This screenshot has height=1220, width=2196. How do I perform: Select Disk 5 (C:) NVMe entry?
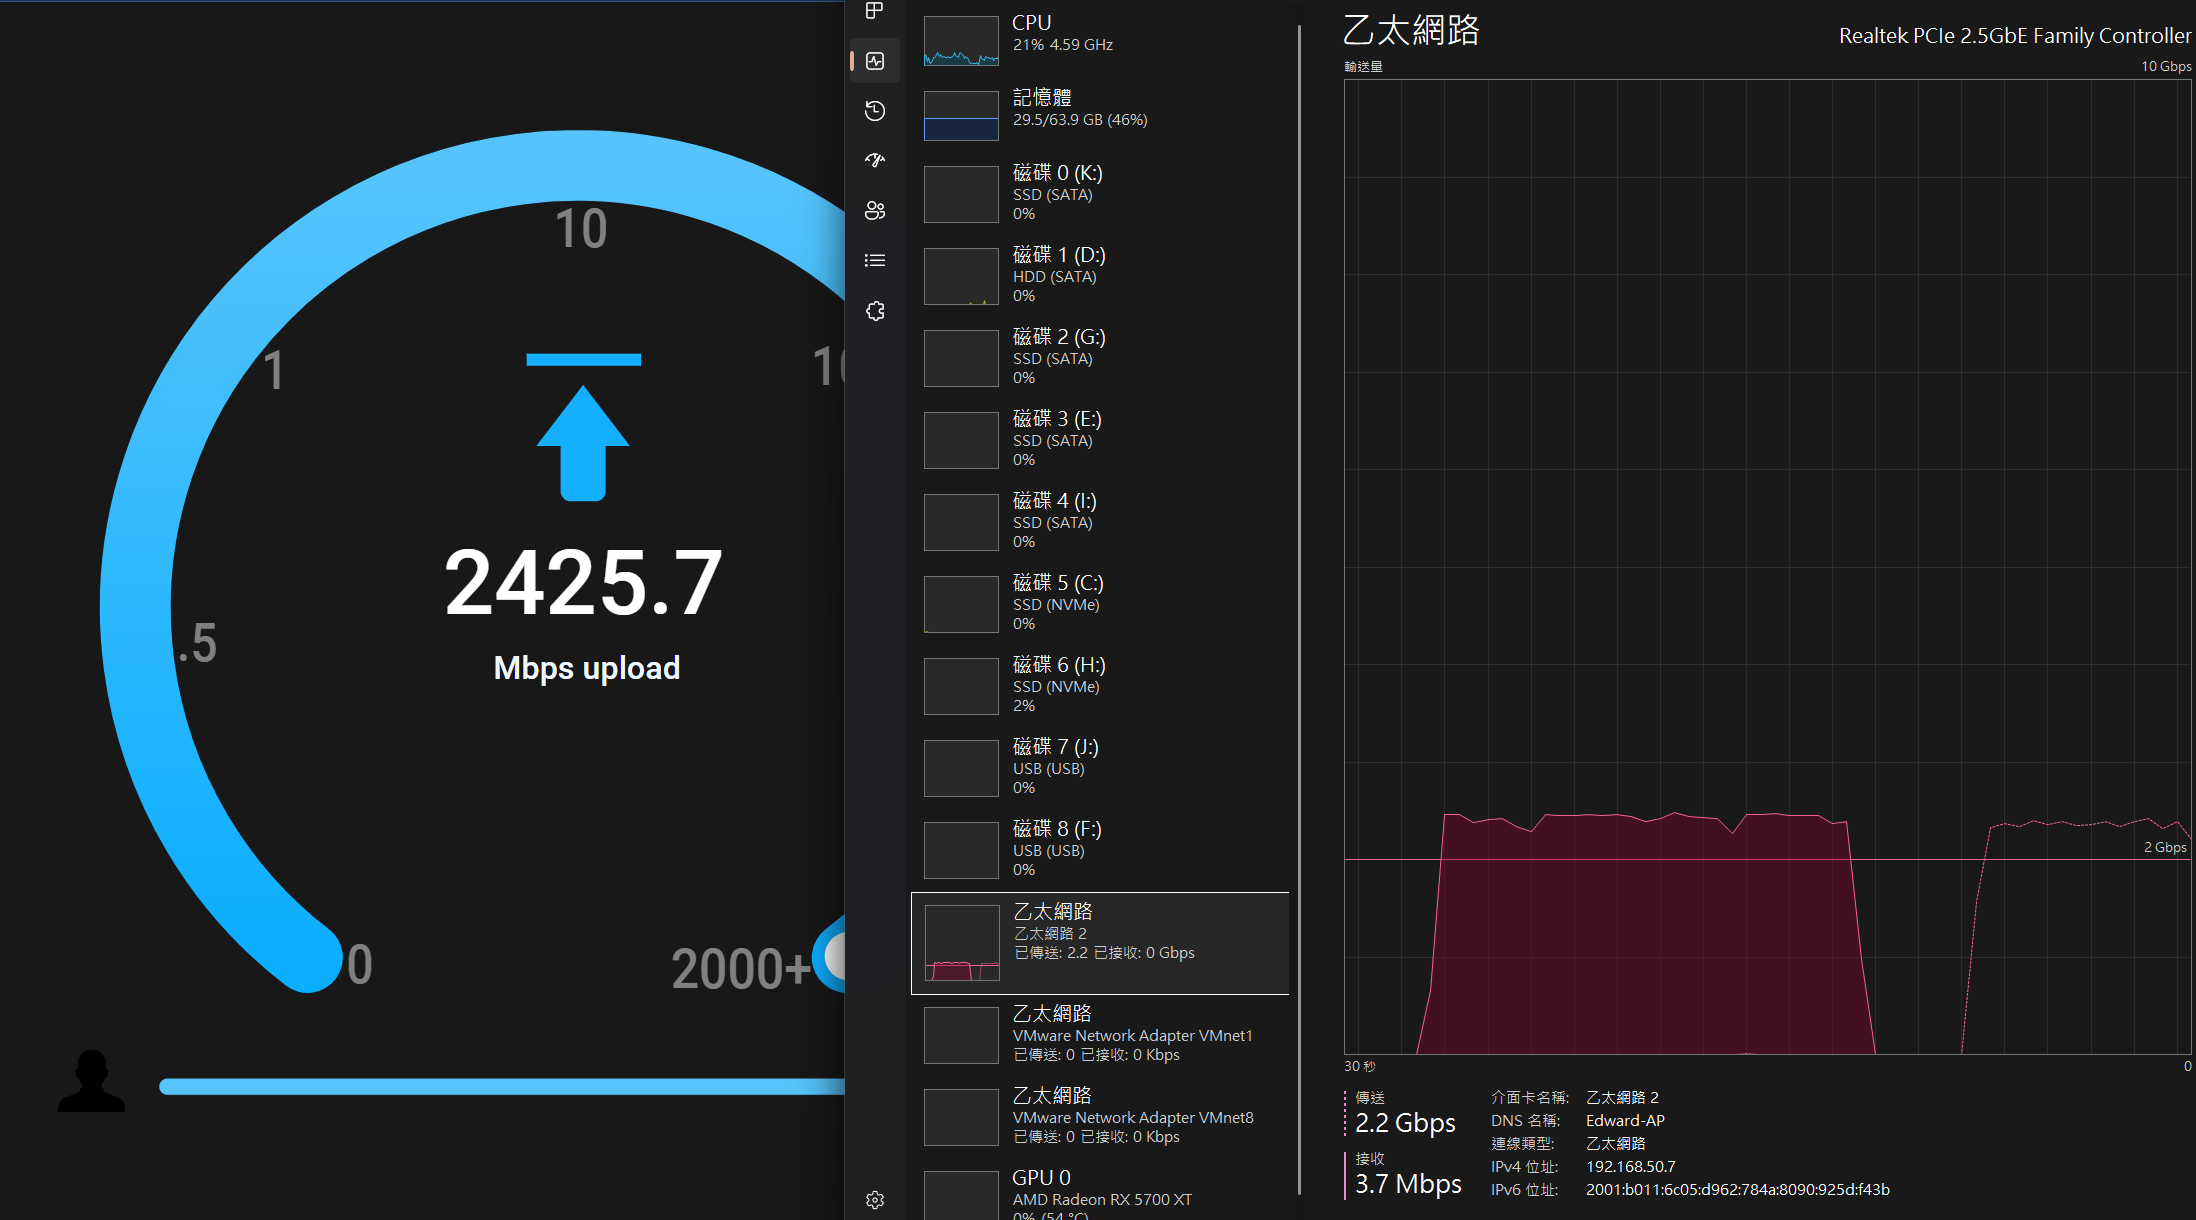[x=1100, y=603]
